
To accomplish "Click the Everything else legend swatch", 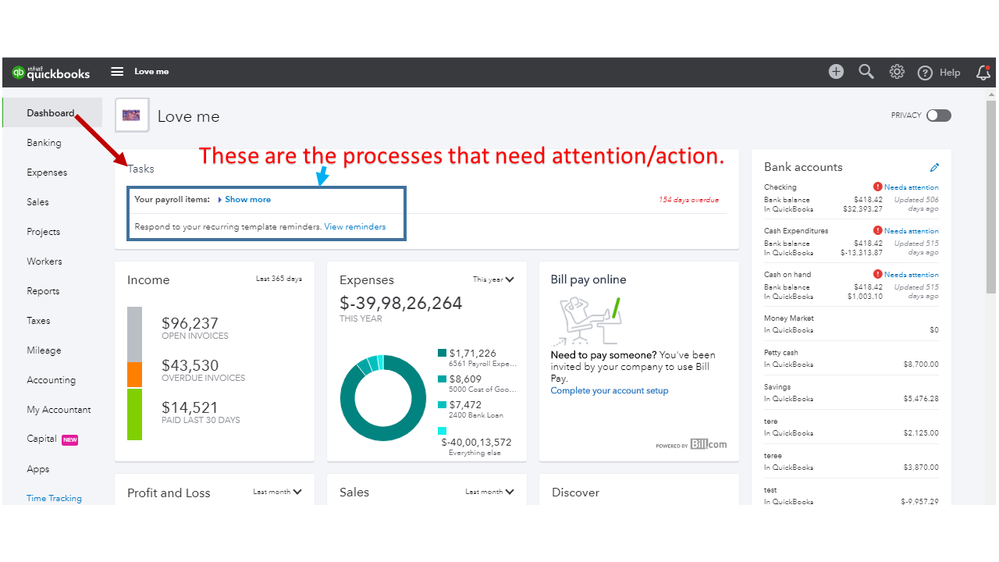I will (x=442, y=431).
